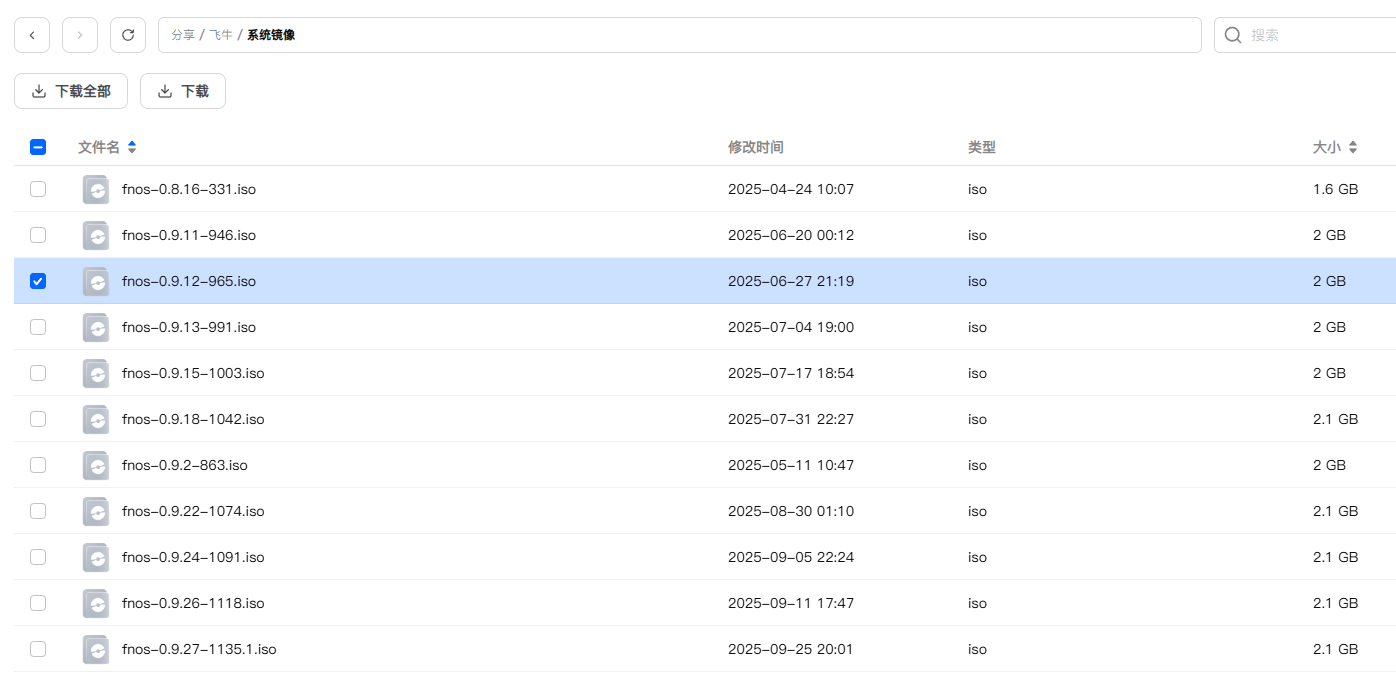1396x674 pixels.
Task: Click the refresh icon button
Action: tap(128, 35)
